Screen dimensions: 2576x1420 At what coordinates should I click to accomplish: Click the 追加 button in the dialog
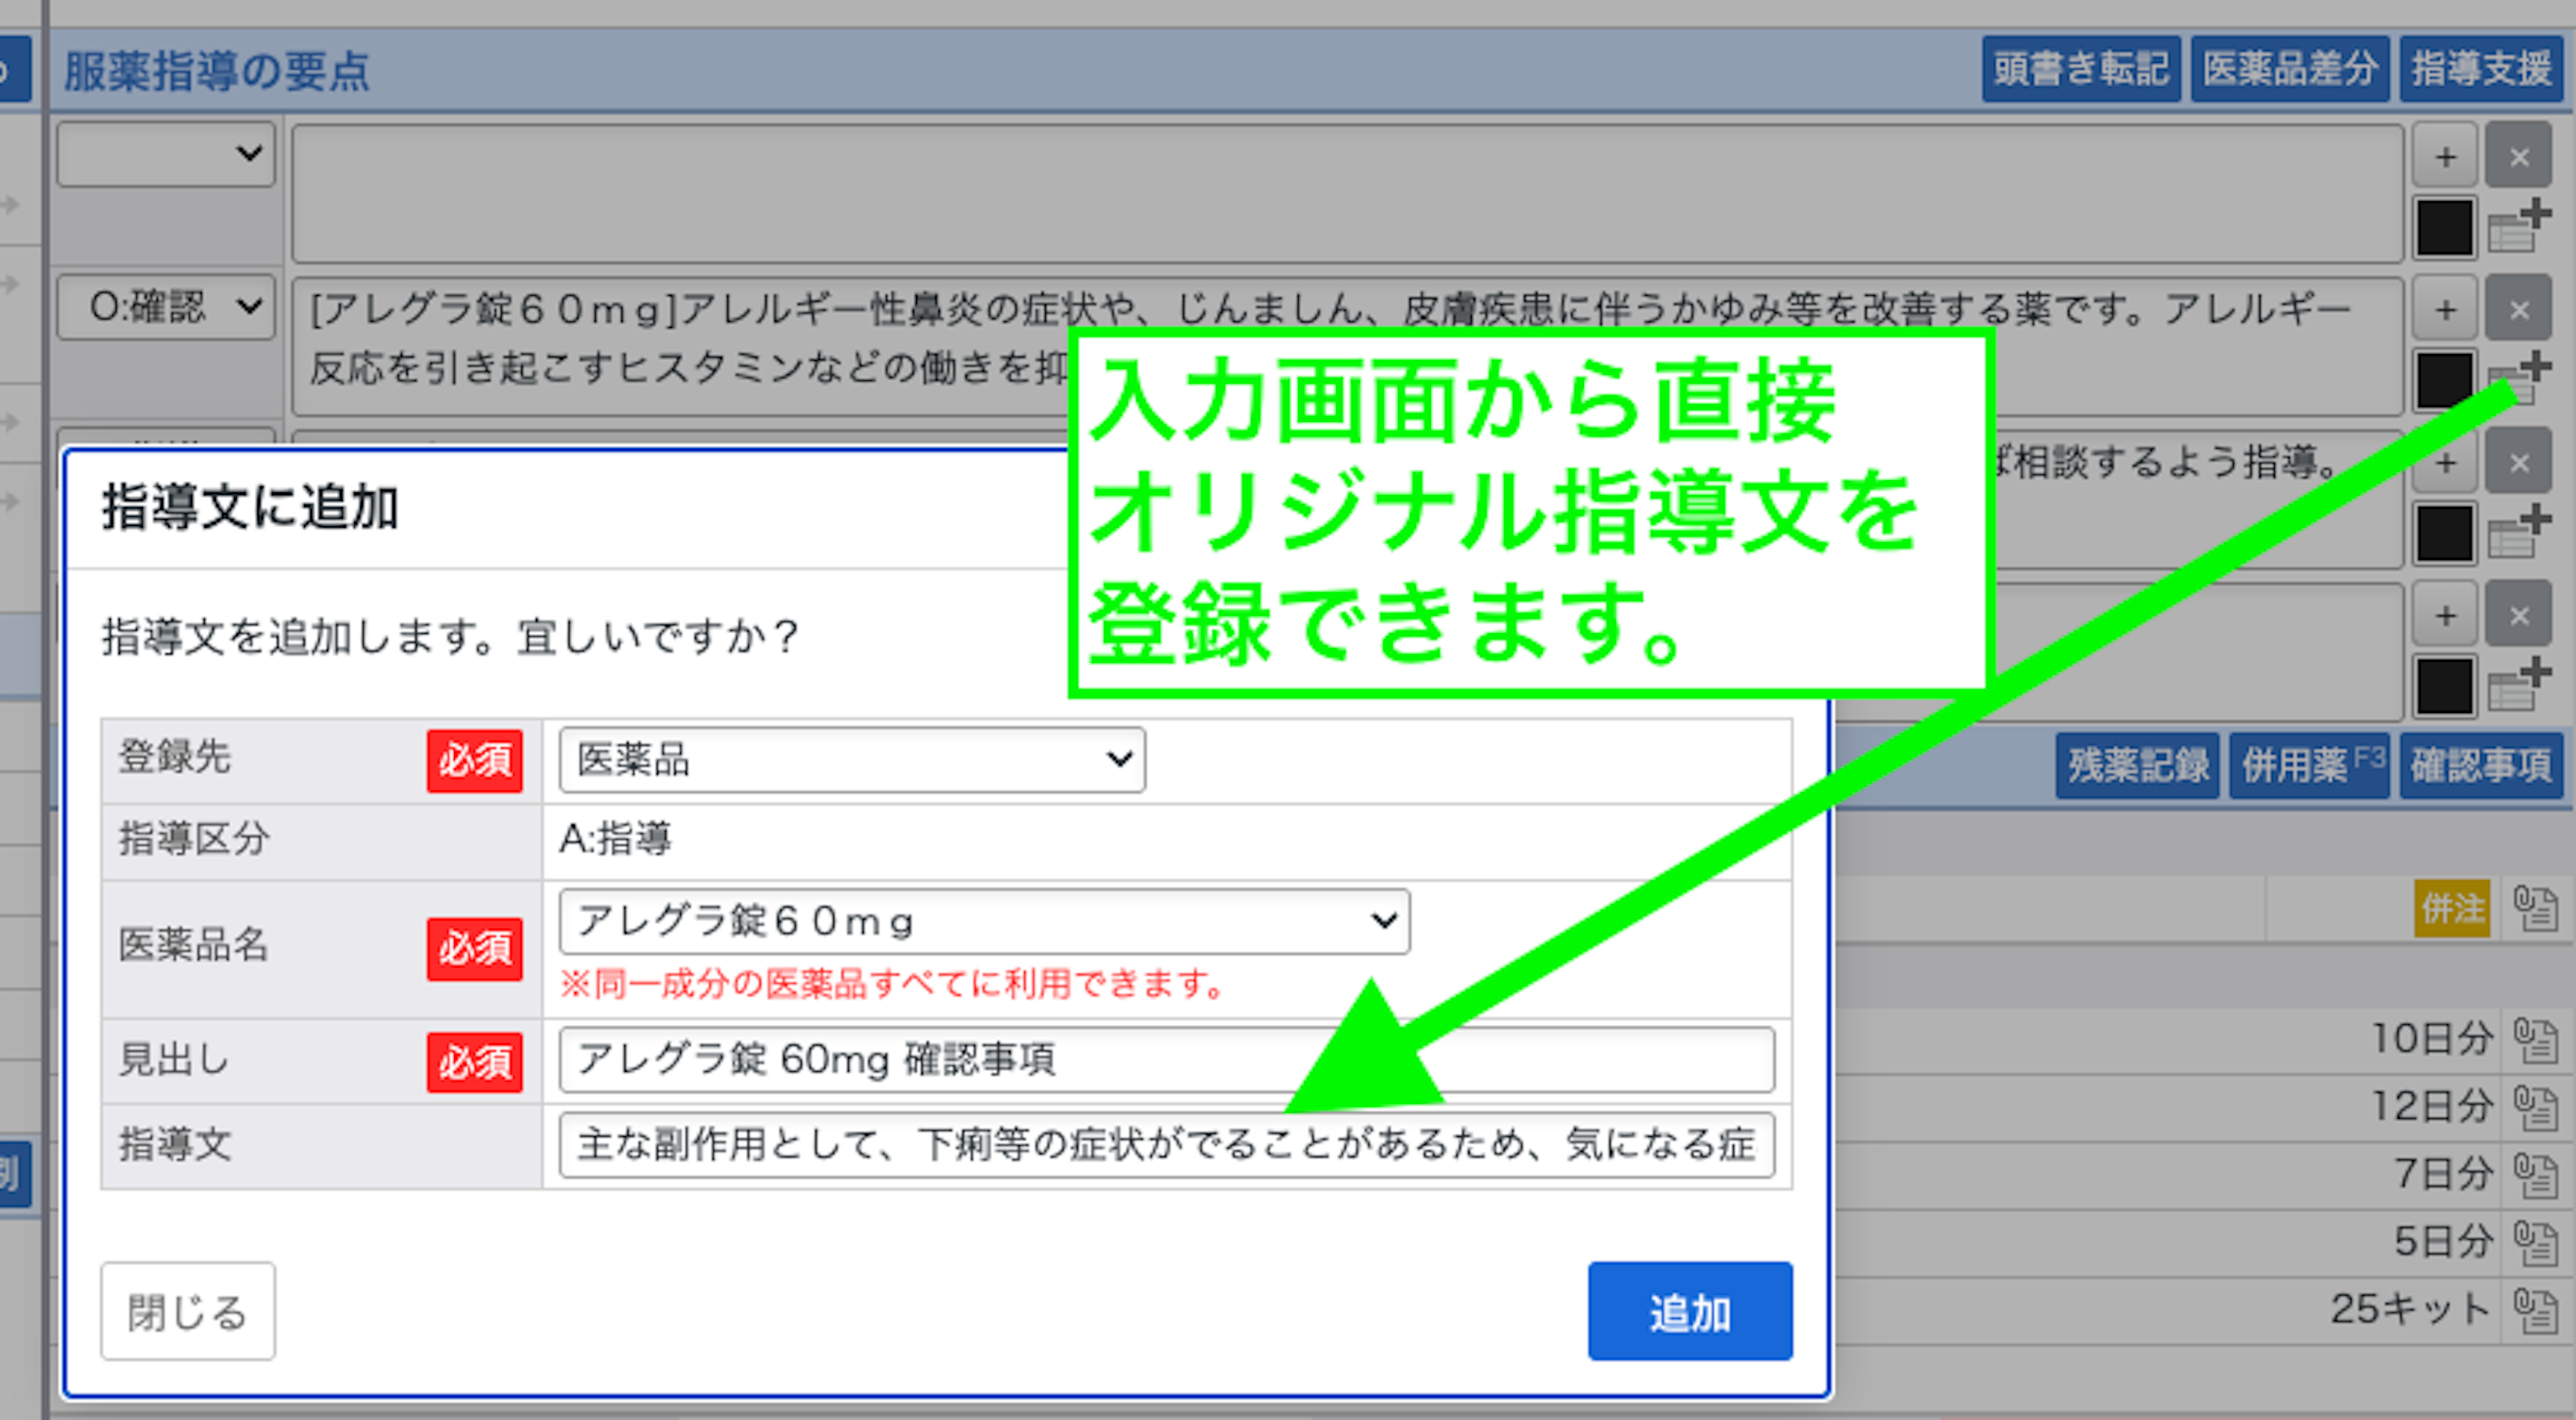point(1689,1311)
